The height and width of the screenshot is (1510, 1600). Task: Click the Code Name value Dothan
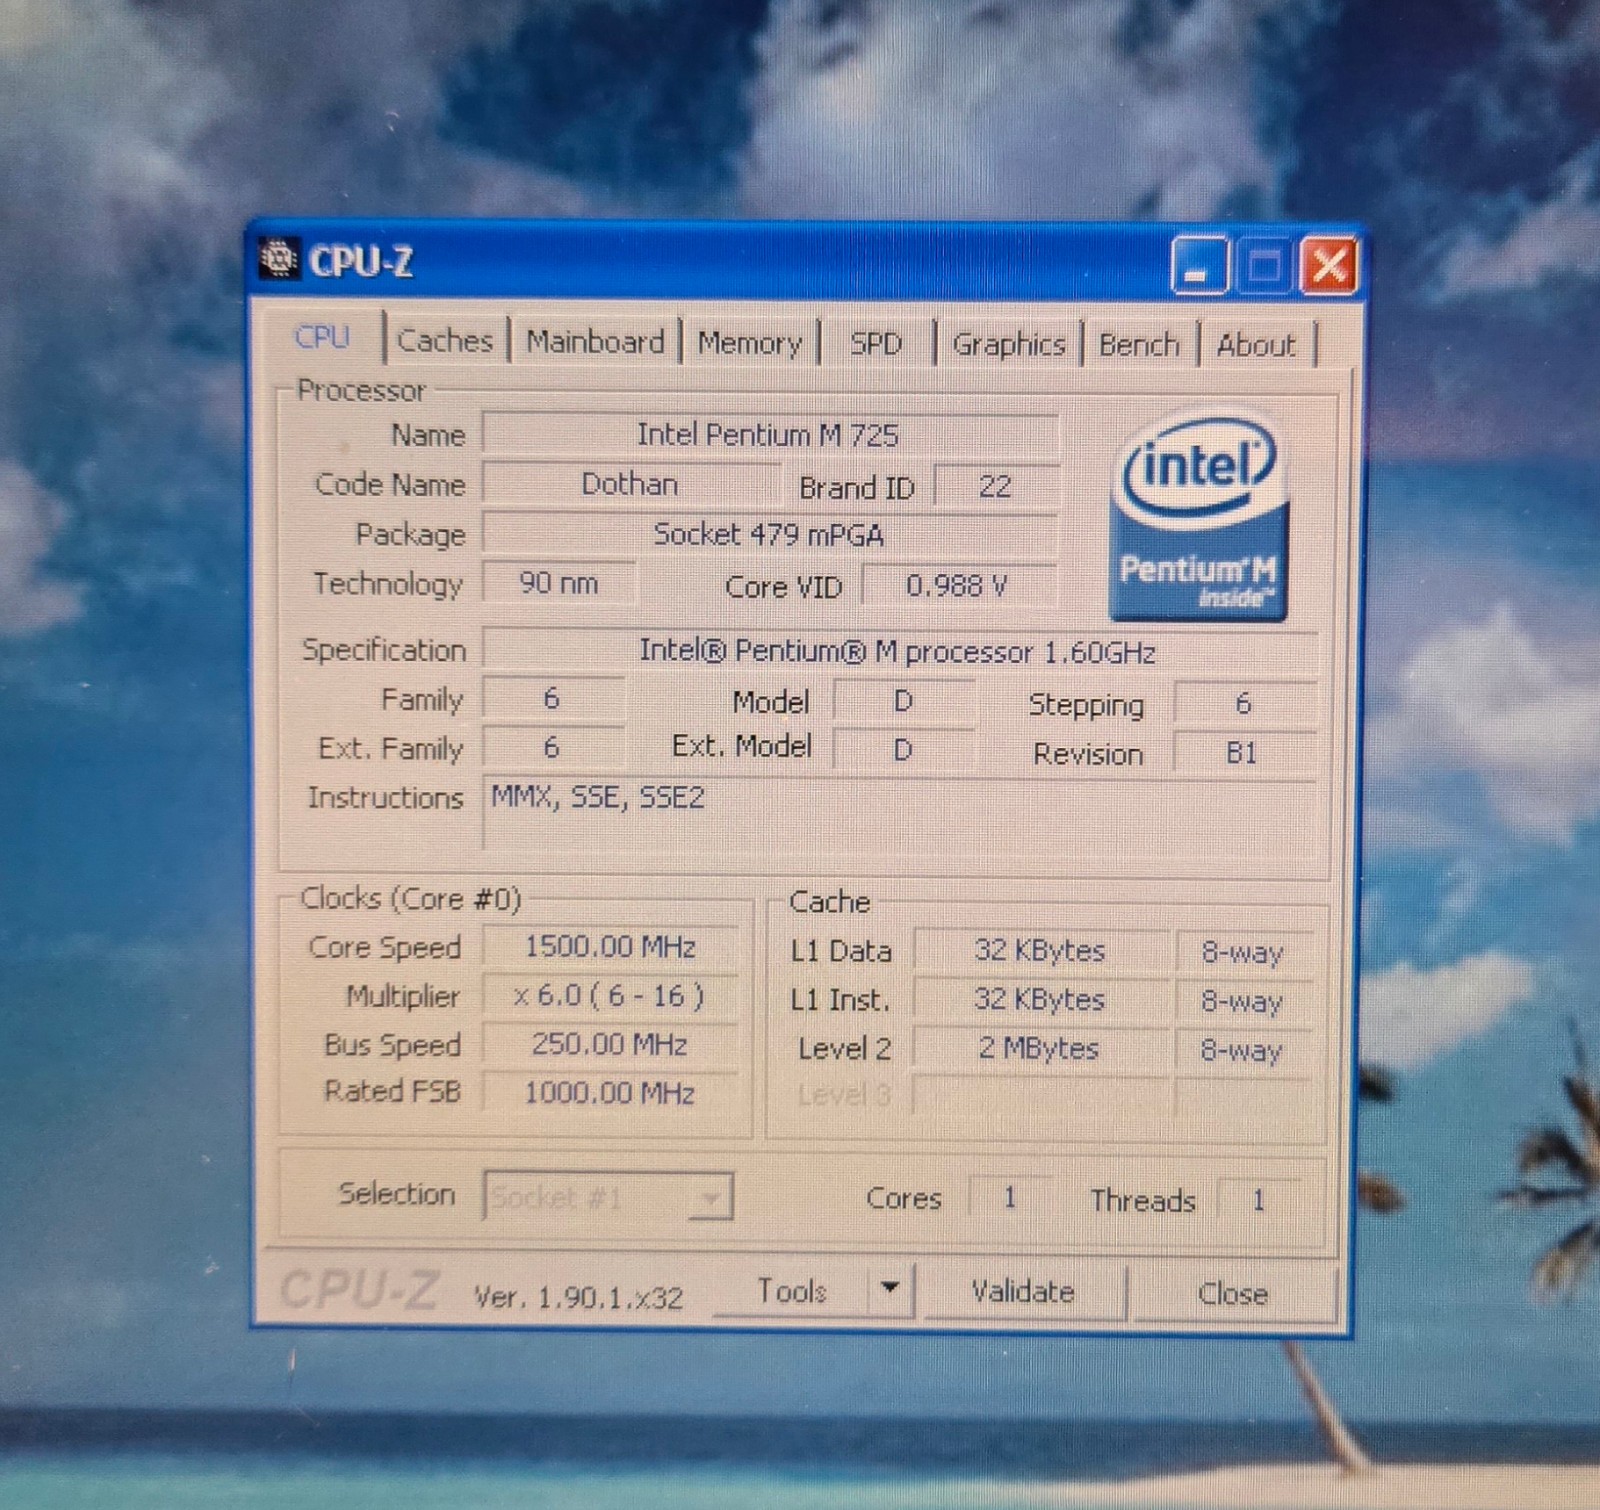pyautogui.click(x=630, y=485)
